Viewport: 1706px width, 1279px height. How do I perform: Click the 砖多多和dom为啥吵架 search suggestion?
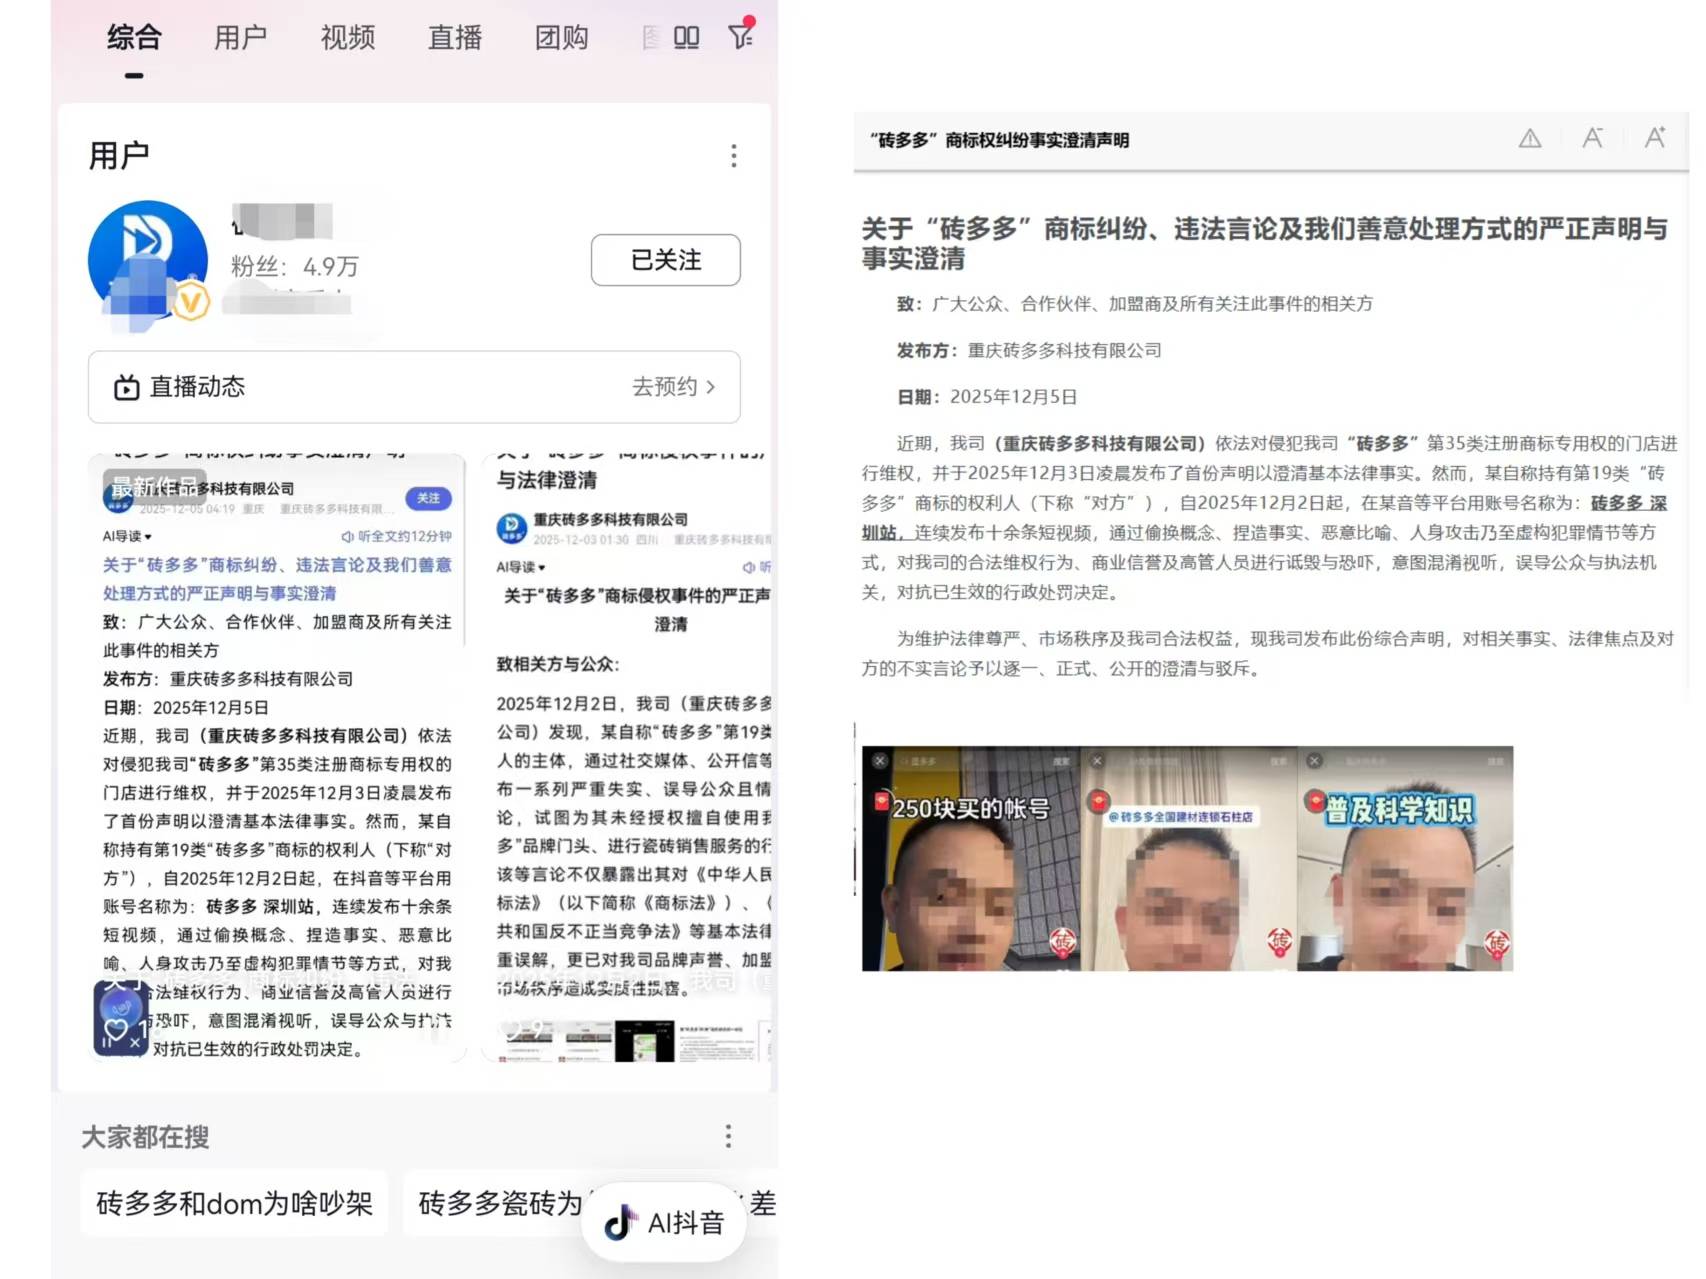[234, 1203]
